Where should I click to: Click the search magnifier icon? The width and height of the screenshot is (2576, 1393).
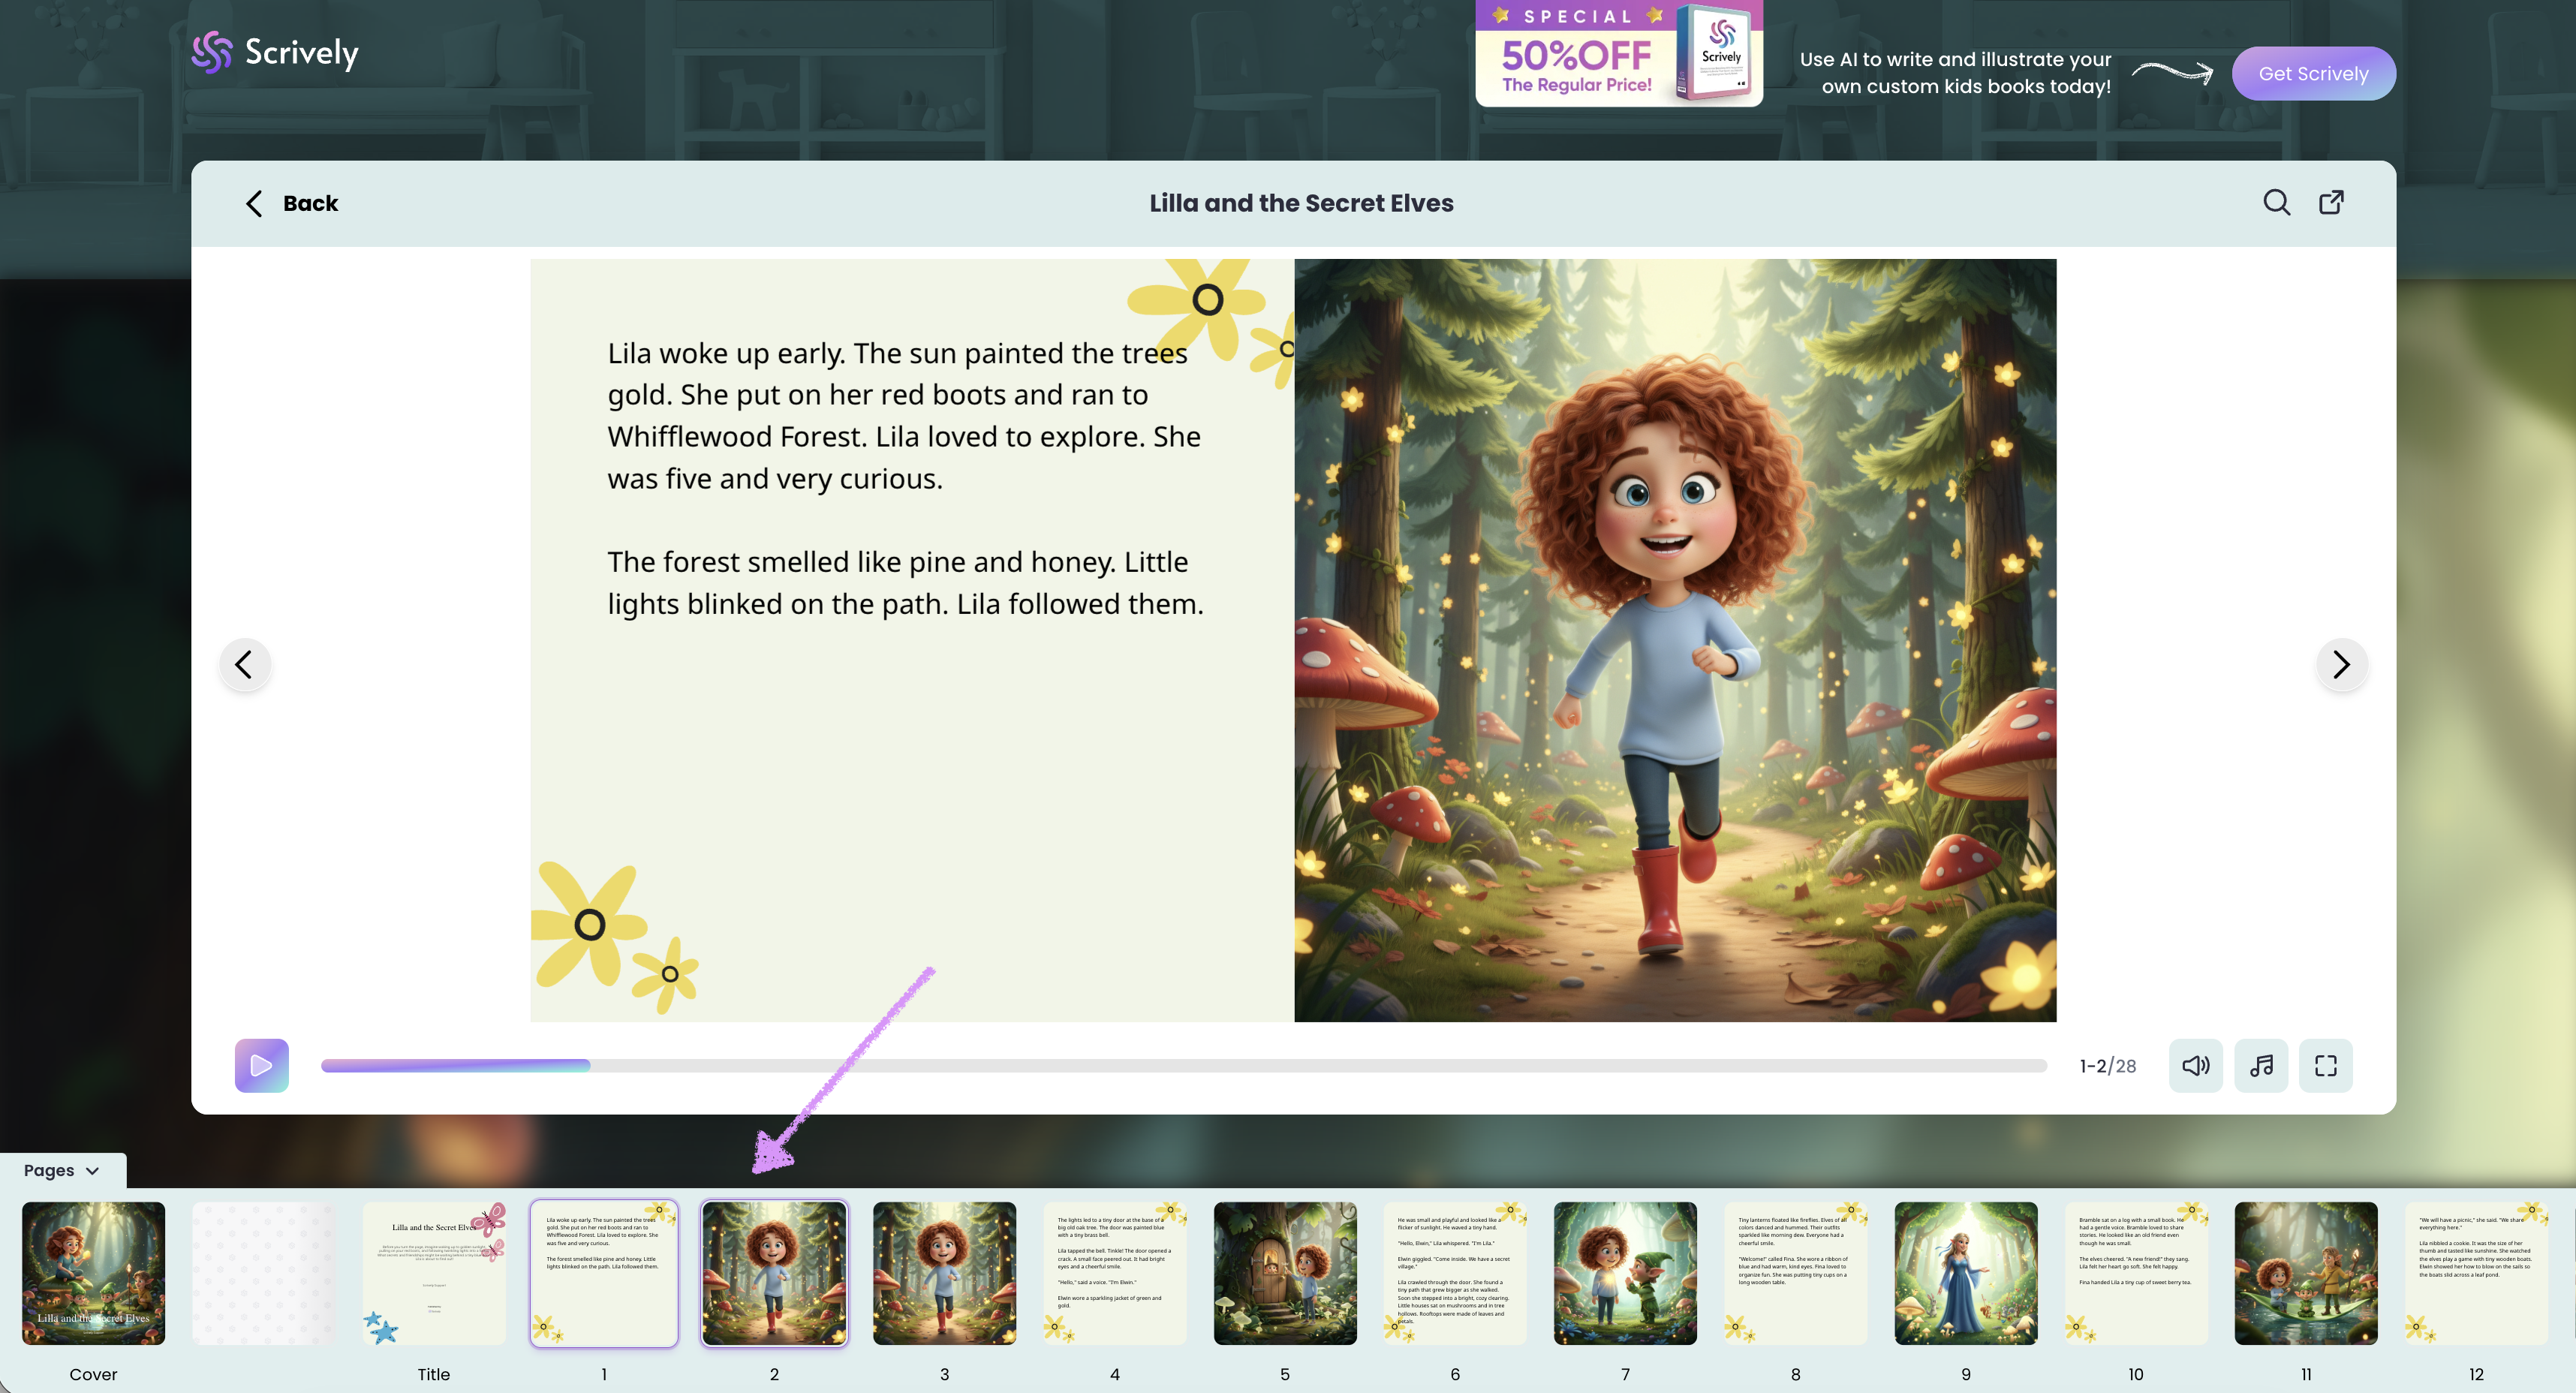click(x=2276, y=203)
